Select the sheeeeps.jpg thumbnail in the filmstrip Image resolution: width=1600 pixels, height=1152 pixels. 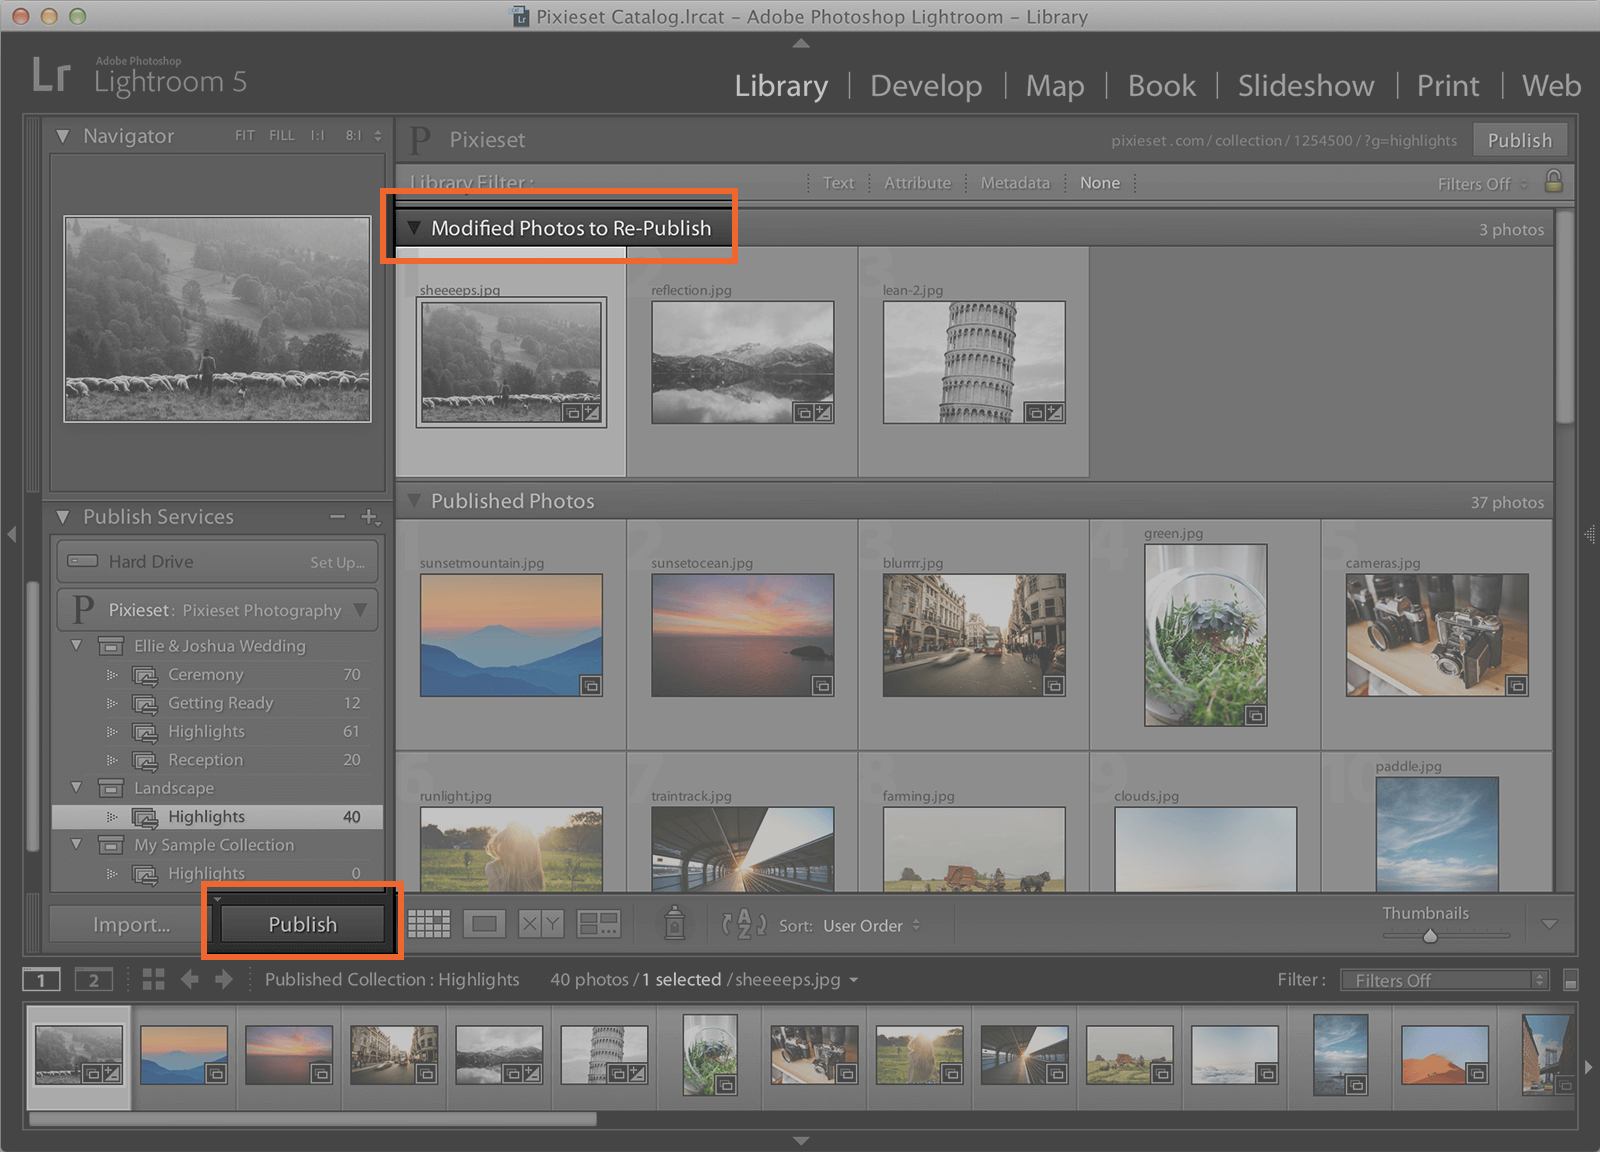click(x=80, y=1055)
